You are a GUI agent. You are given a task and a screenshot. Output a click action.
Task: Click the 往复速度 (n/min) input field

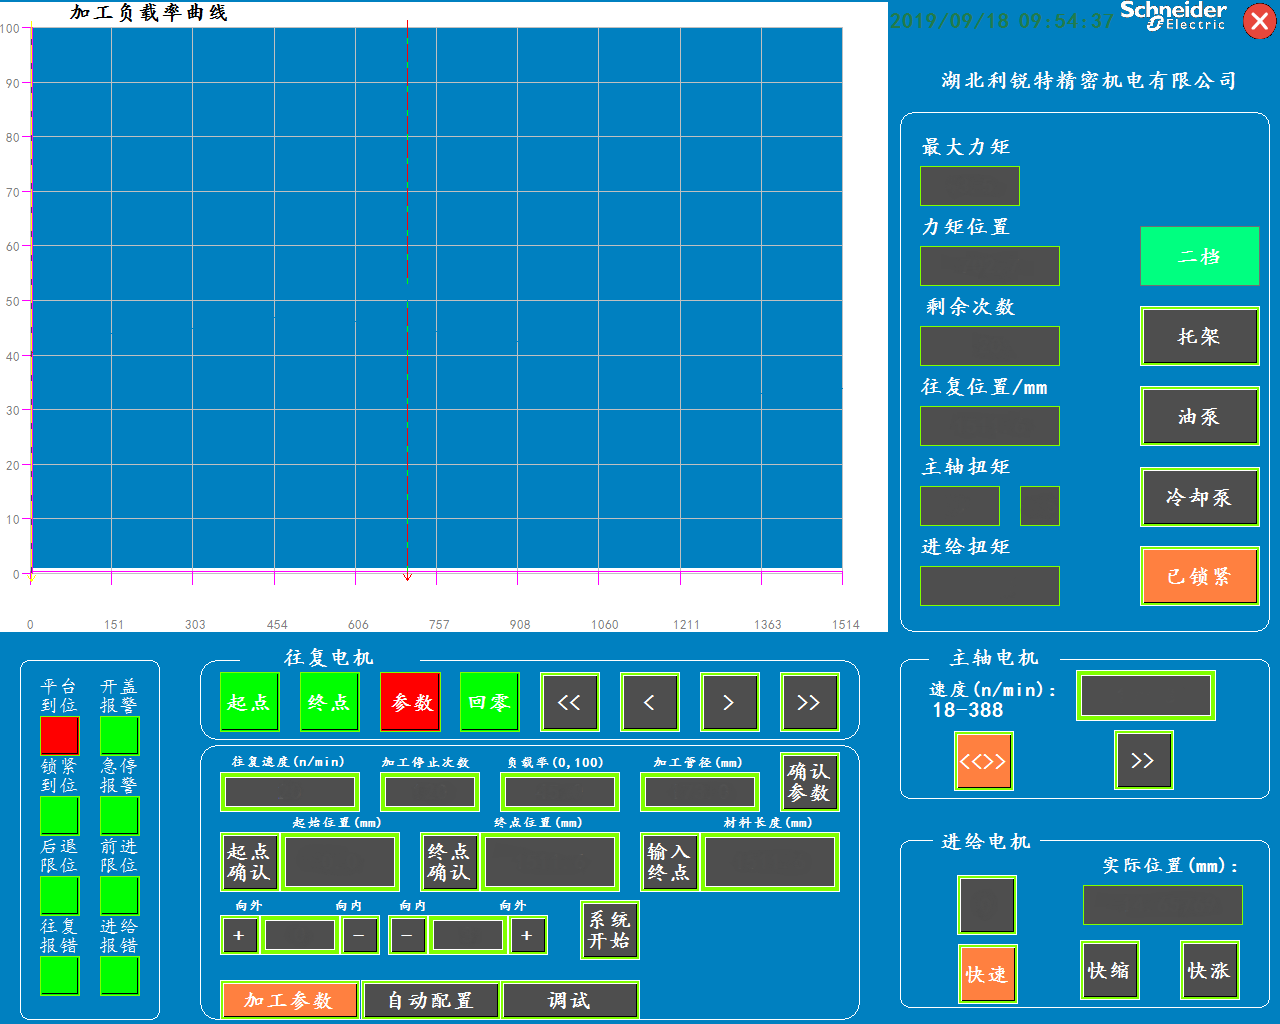tap(289, 792)
